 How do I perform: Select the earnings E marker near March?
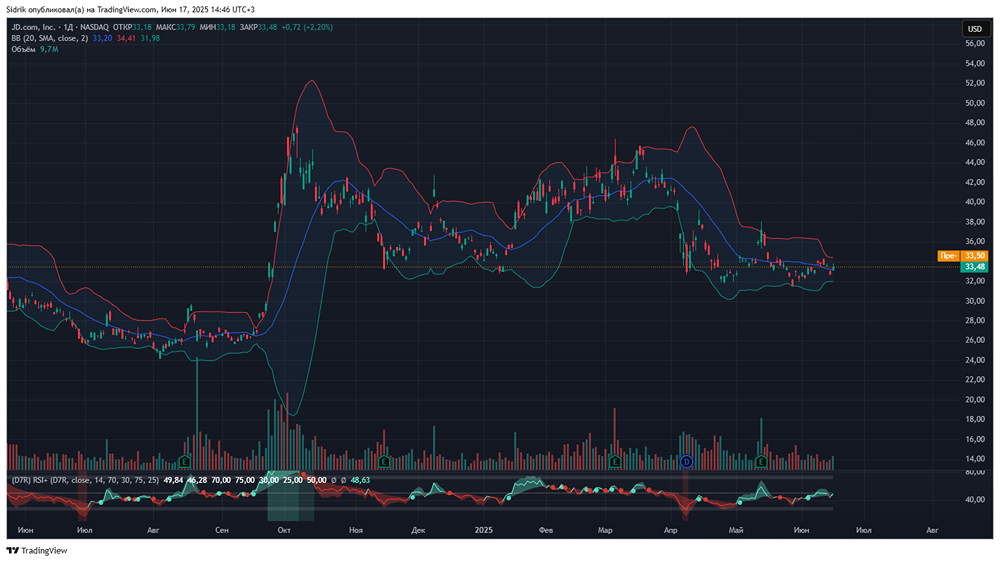click(614, 461)
